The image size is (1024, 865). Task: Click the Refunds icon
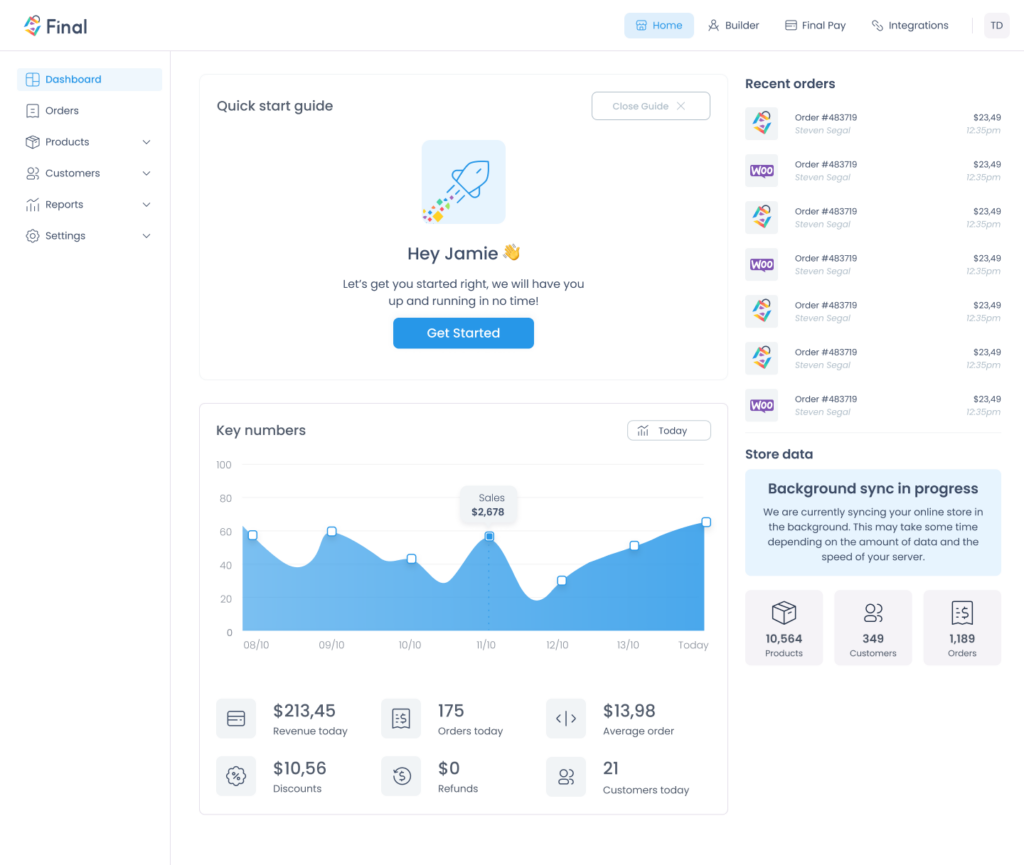401,776
